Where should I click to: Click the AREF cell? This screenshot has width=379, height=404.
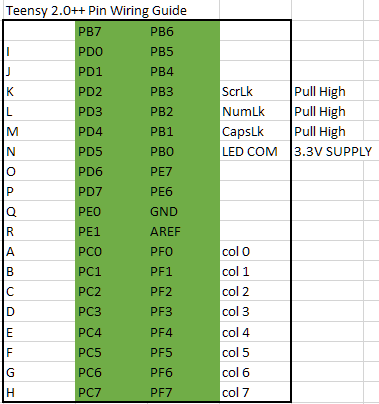pos(183,231)
